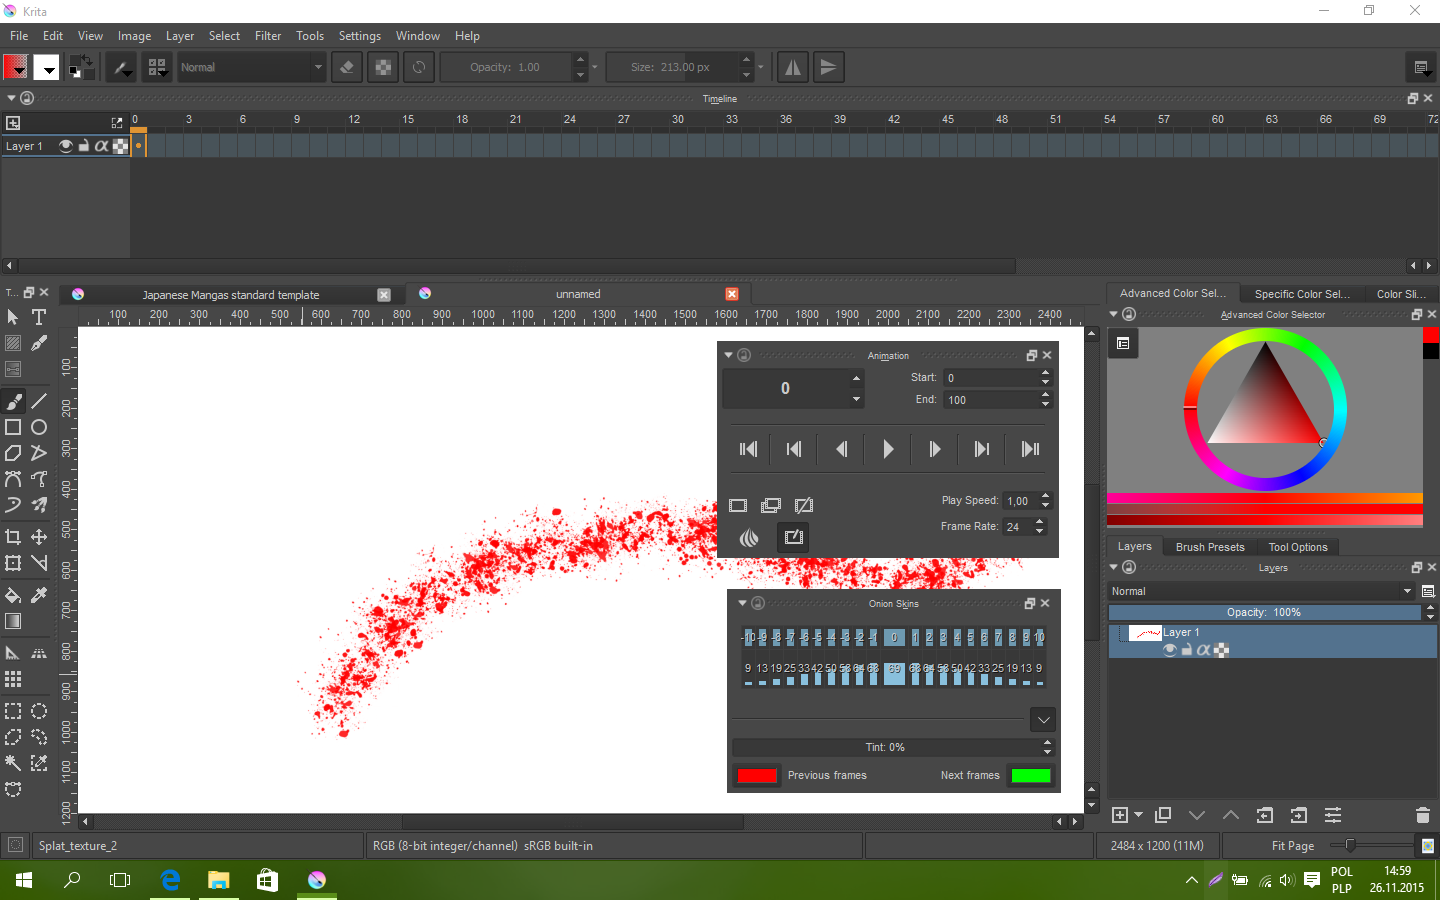Image resolution: width=1440 pixels, height=900 pixels.
Task: Open Layers docker blending mode dropdown
Action: [x=1262, y=591]
